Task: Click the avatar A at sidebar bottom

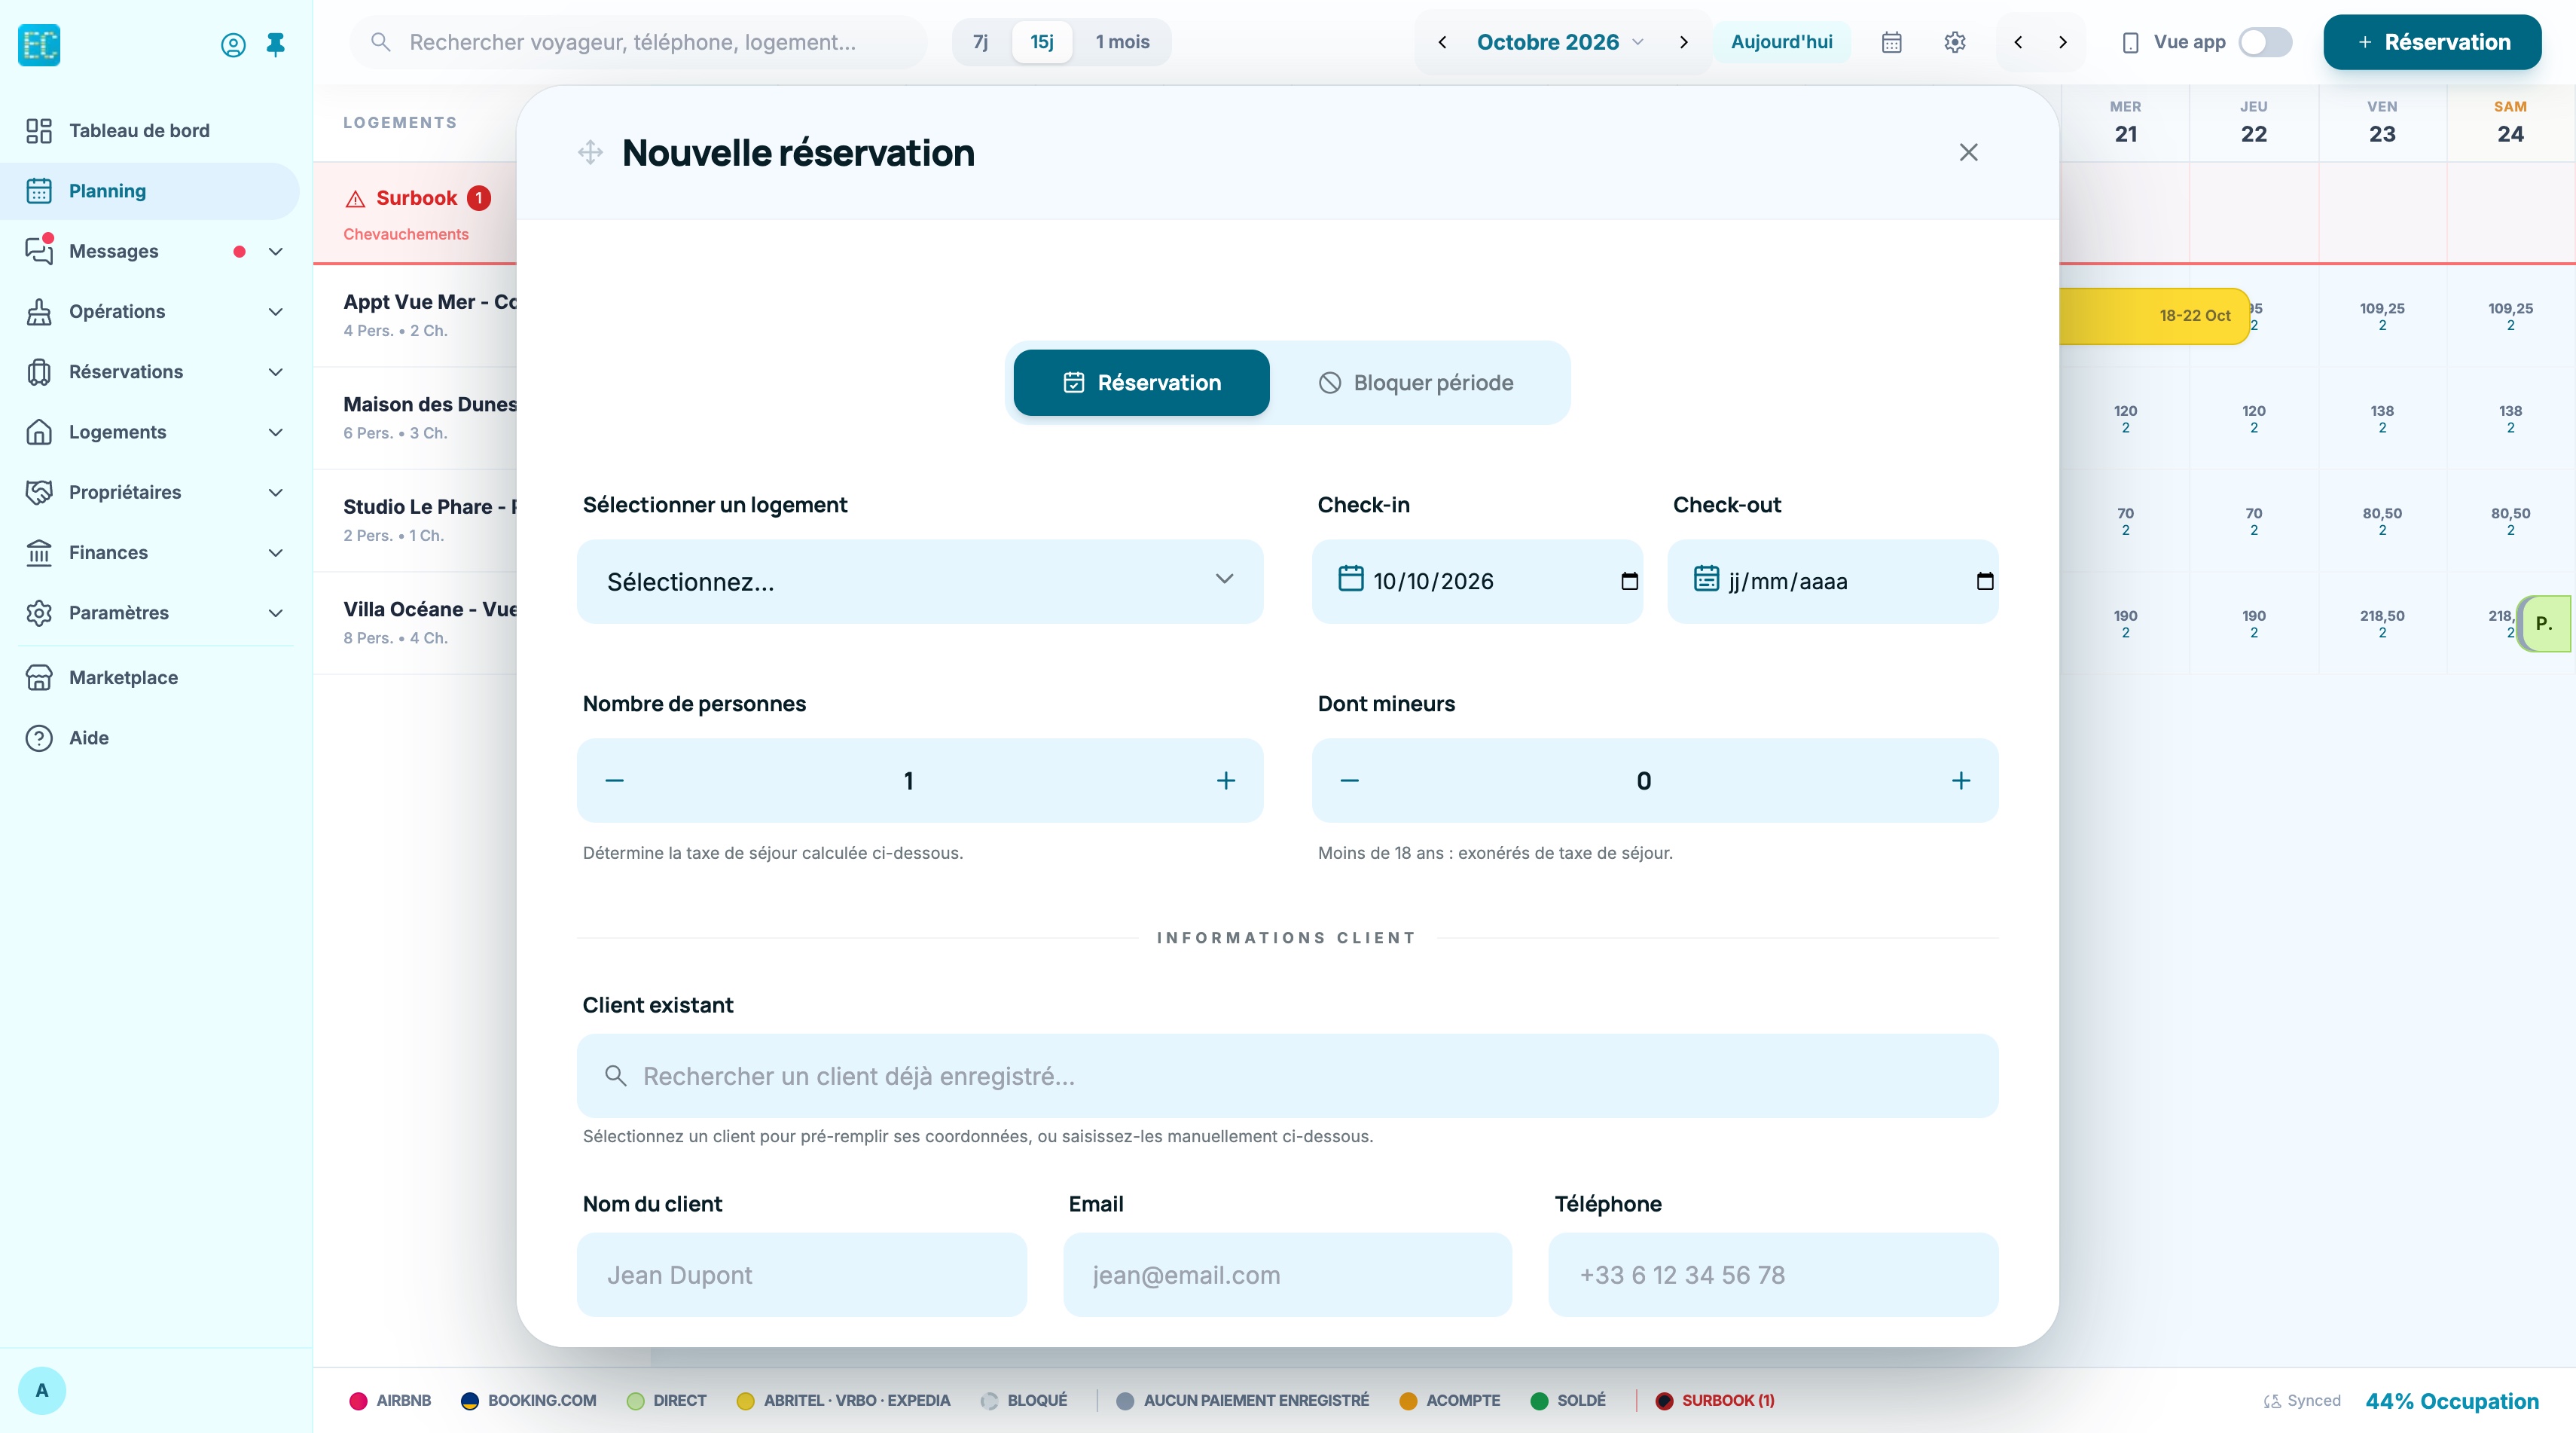Action: 41,1390
